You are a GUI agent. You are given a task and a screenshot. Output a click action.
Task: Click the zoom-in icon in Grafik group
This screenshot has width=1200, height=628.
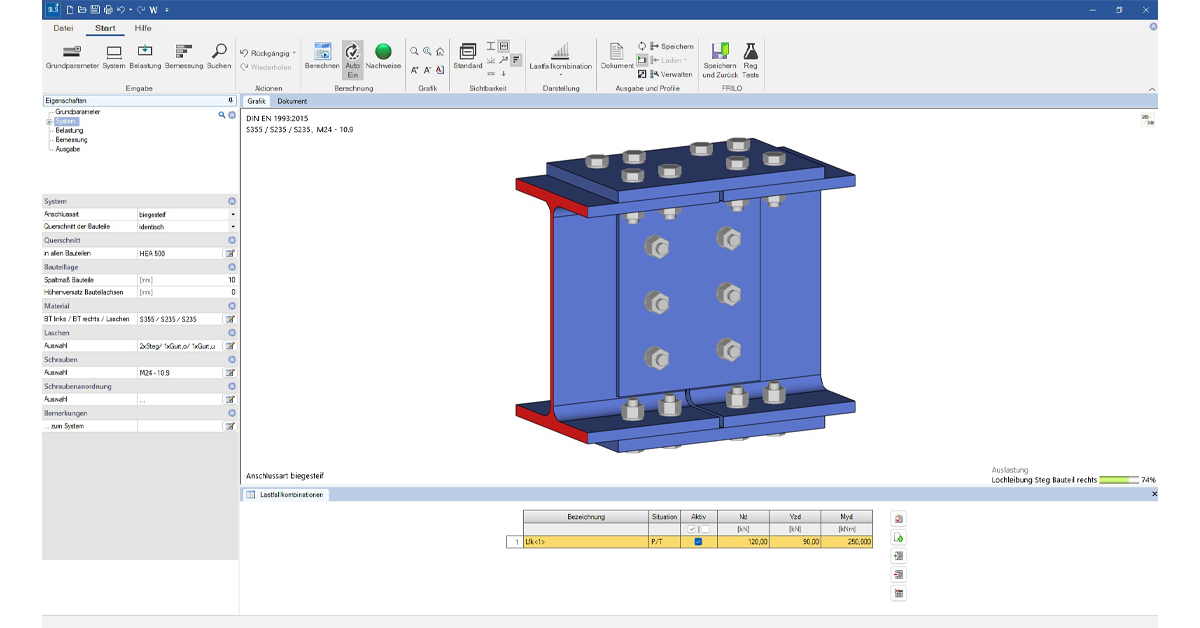tap(427, 51)
